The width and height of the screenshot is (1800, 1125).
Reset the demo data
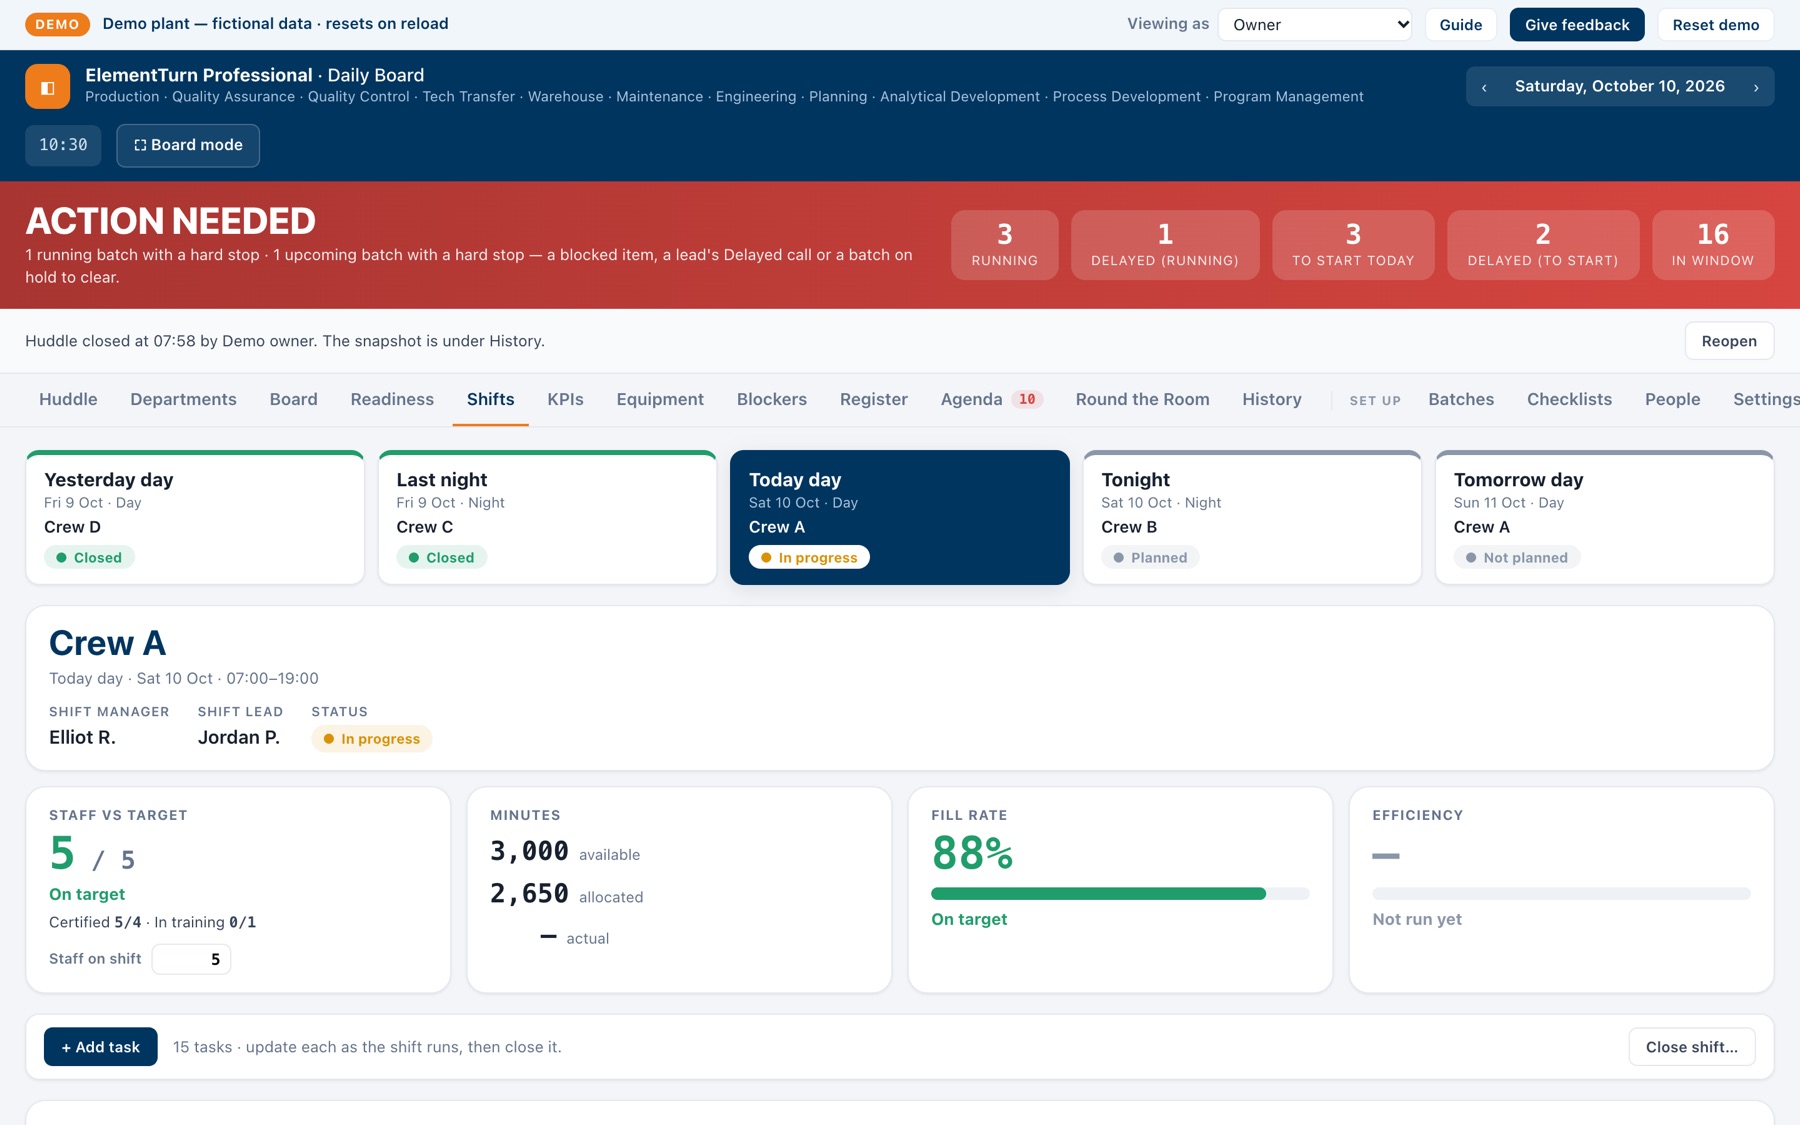(1716, 25)
